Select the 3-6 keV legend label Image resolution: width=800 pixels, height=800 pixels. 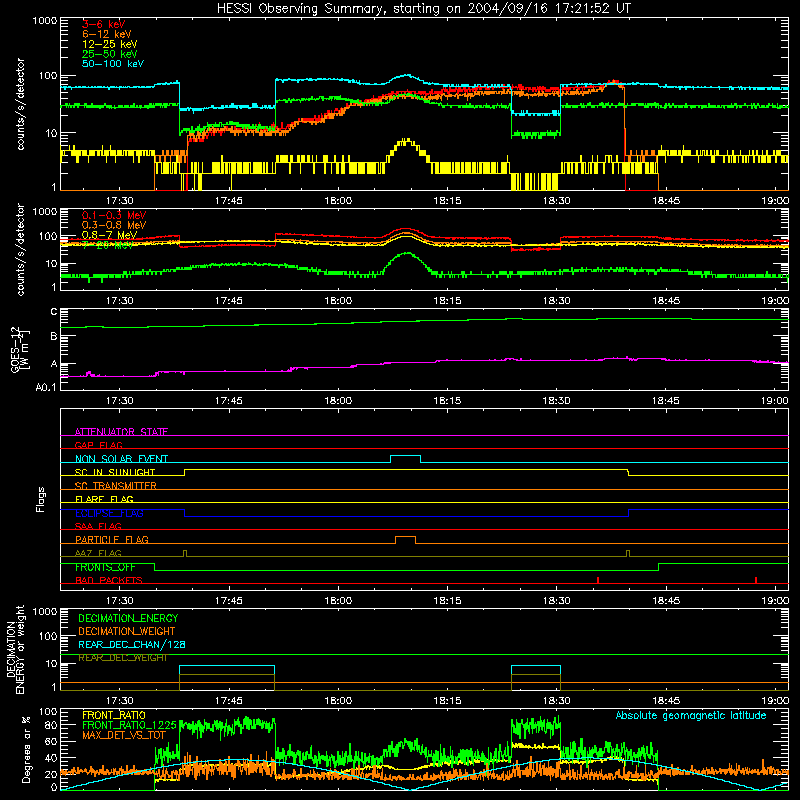(x=103, y=24)
